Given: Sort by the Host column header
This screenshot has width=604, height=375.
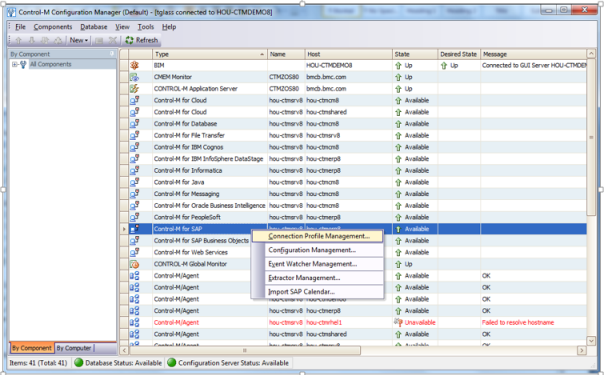Looking at the screenshot, I should tap(349, 54).
